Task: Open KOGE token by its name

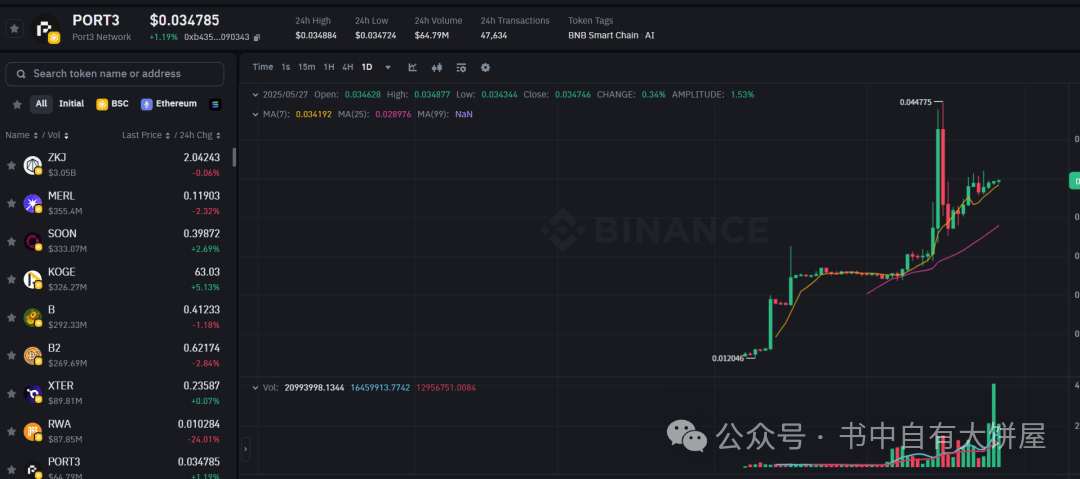Action: click(62, 272)
